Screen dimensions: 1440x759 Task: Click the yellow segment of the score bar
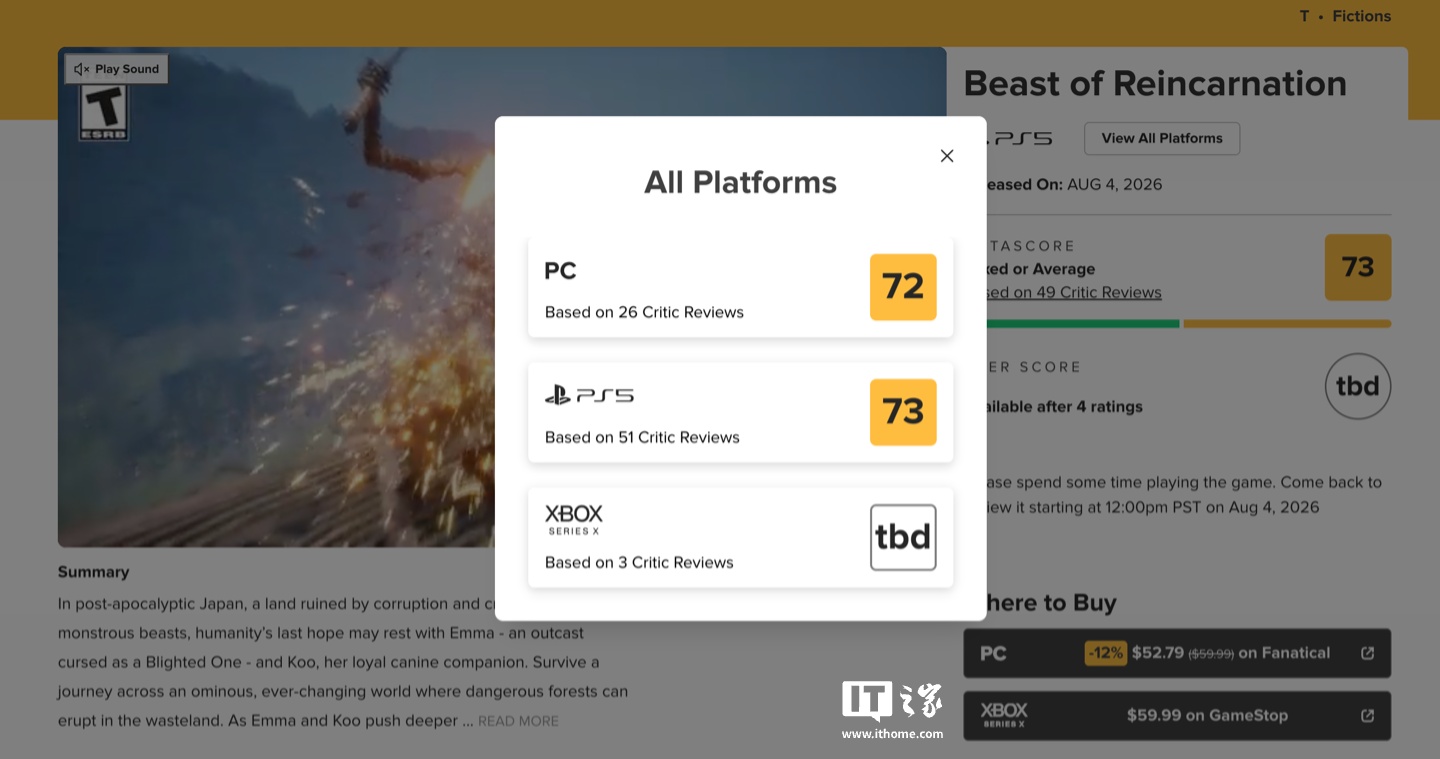[1287, 324]
